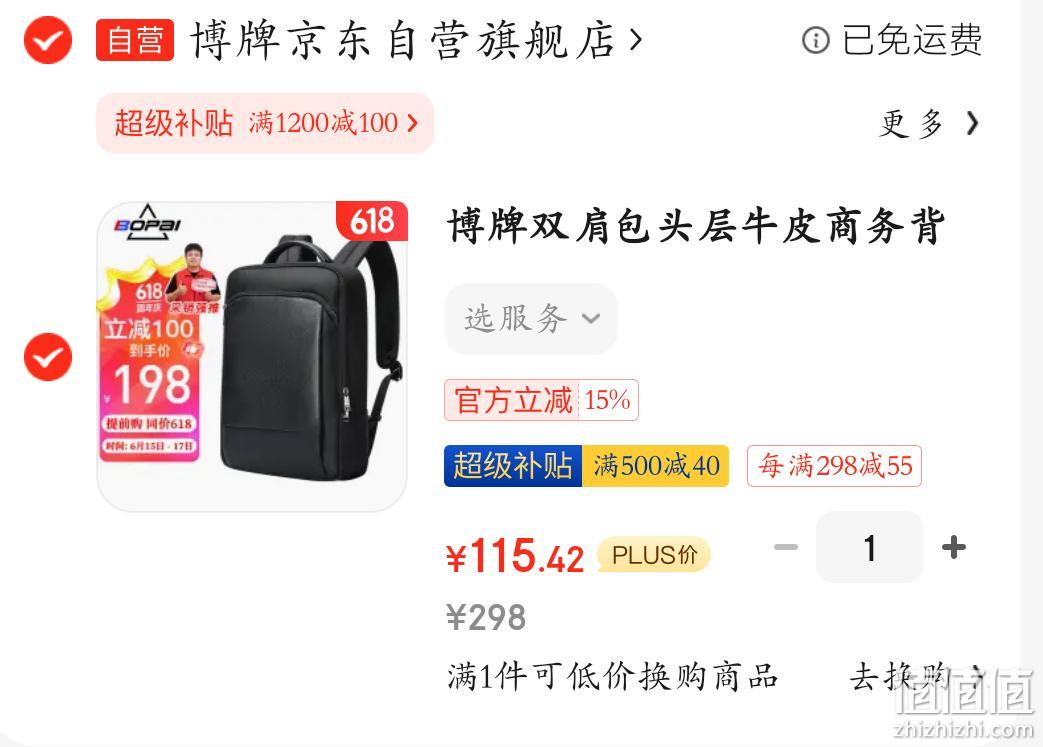Focus the quantity field showing 1

point(870,547)
